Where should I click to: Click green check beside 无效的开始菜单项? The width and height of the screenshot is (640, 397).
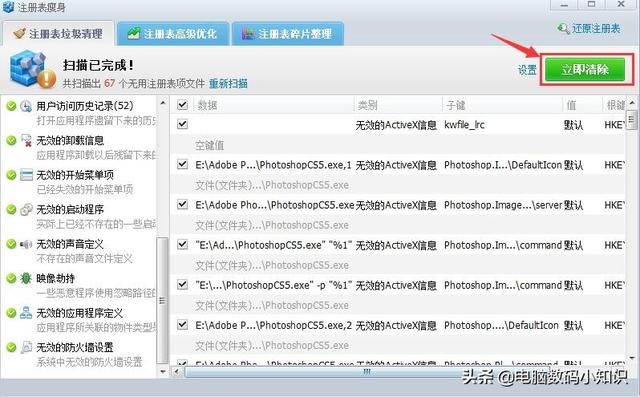coord(11,175)
